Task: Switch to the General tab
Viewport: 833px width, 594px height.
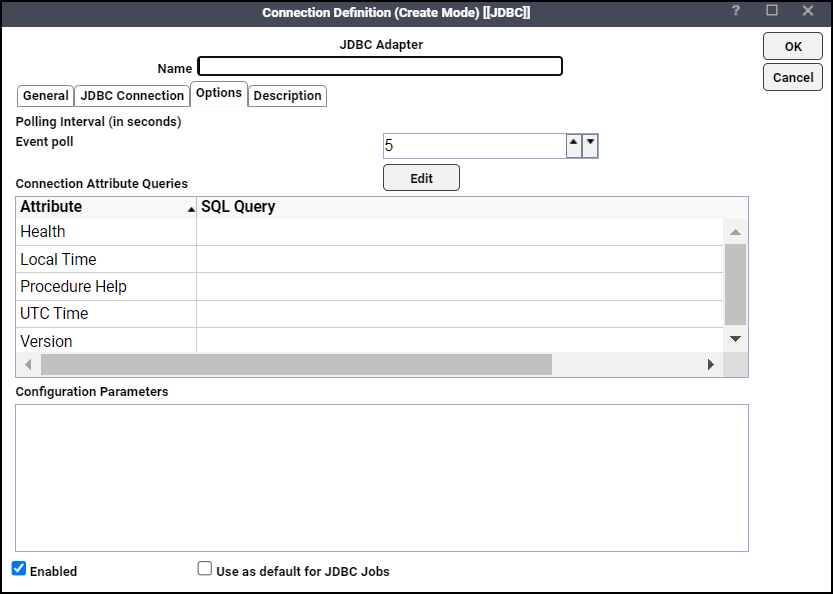Action: point(46,96)
